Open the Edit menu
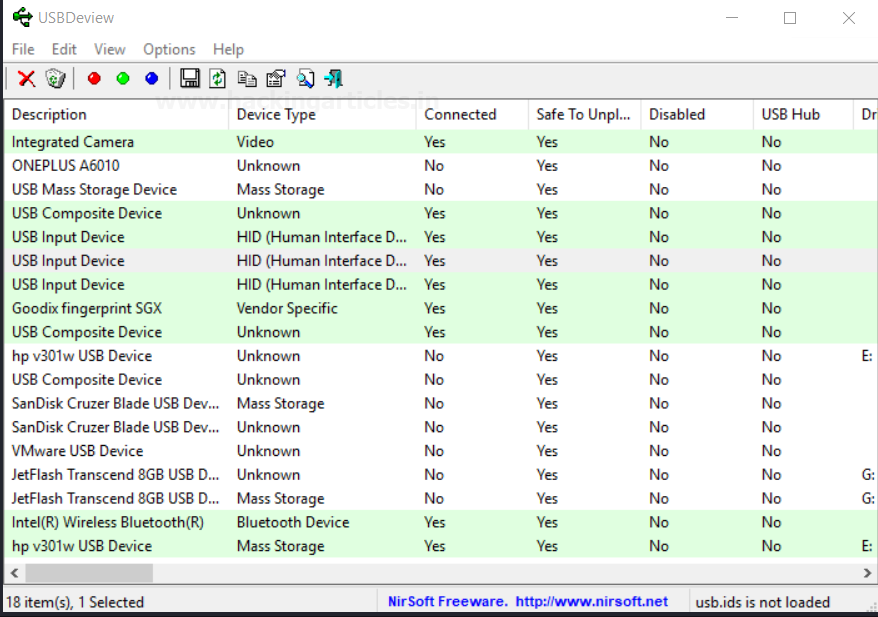 (x=64, y=49)
